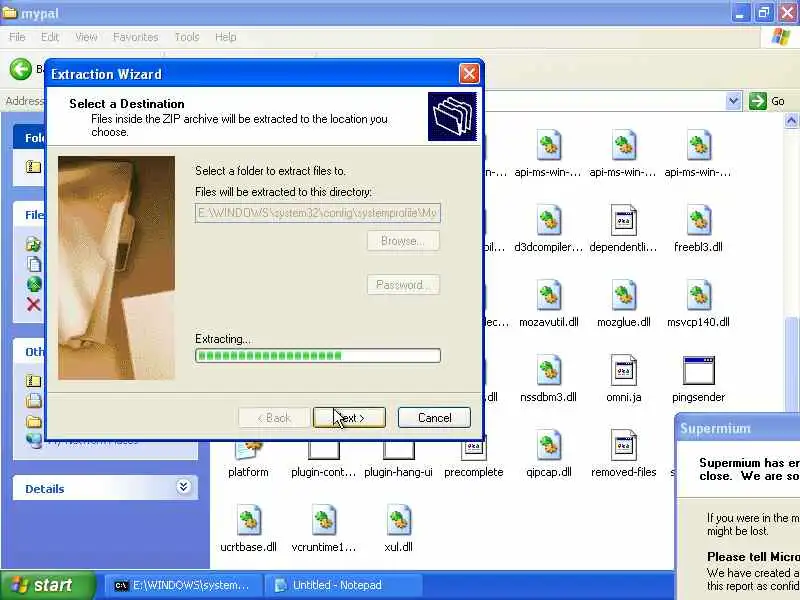Switch to the E:\WINDOWS\system… taskbar item
The image size is (800, 600).
183,585
